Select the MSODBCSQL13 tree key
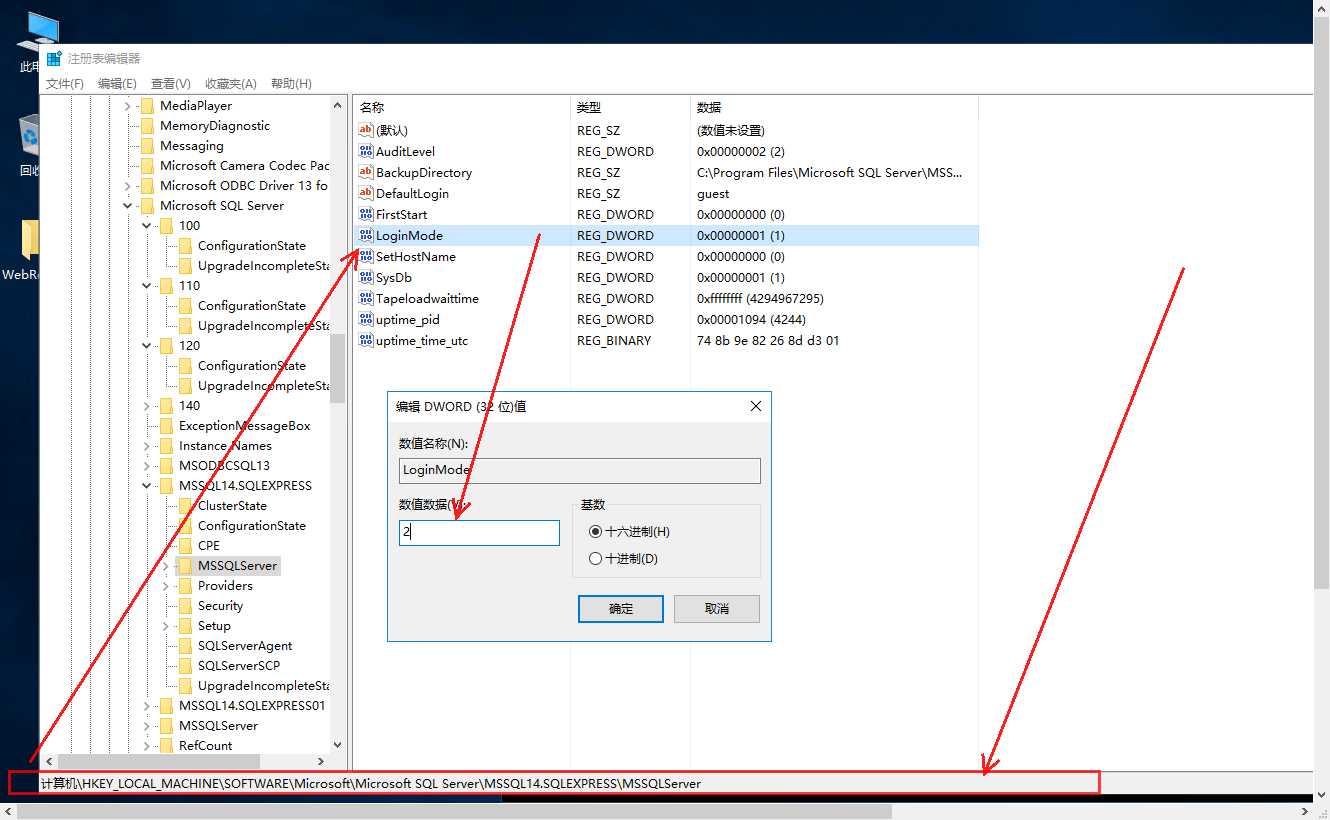 [x=224, y=465]
